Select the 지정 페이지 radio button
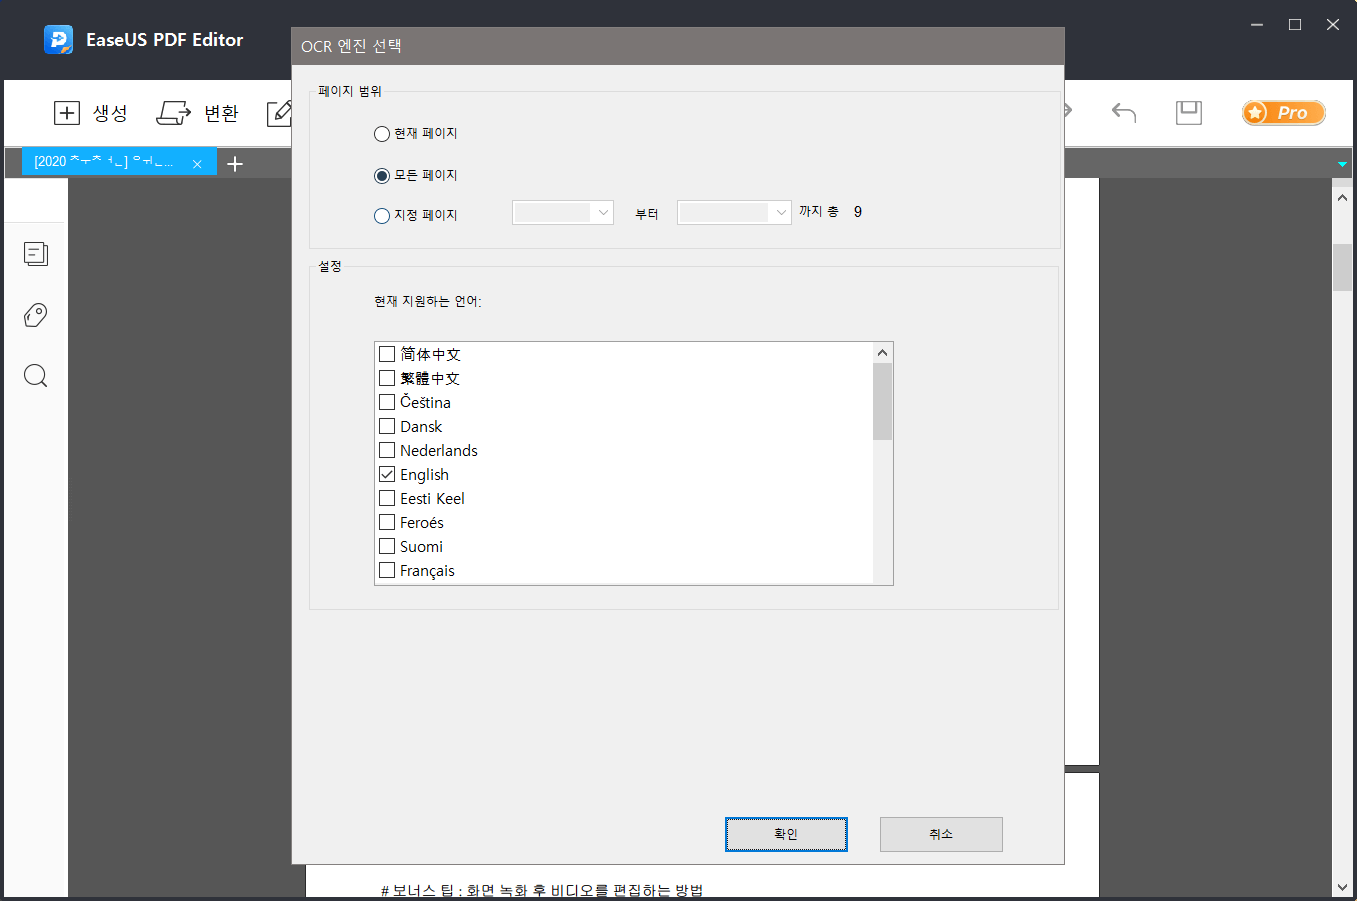This screenshot has width=1357, height=901. [382, 216]
